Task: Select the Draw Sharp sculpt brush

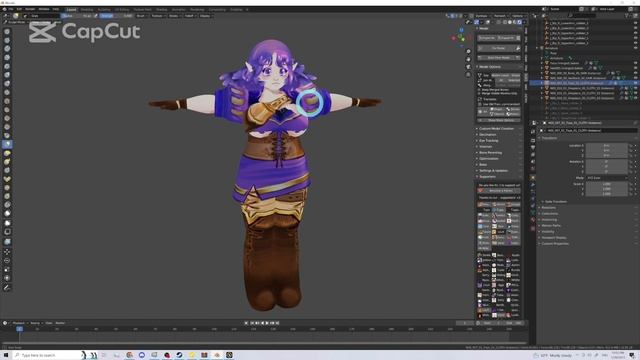Action: 7,40
